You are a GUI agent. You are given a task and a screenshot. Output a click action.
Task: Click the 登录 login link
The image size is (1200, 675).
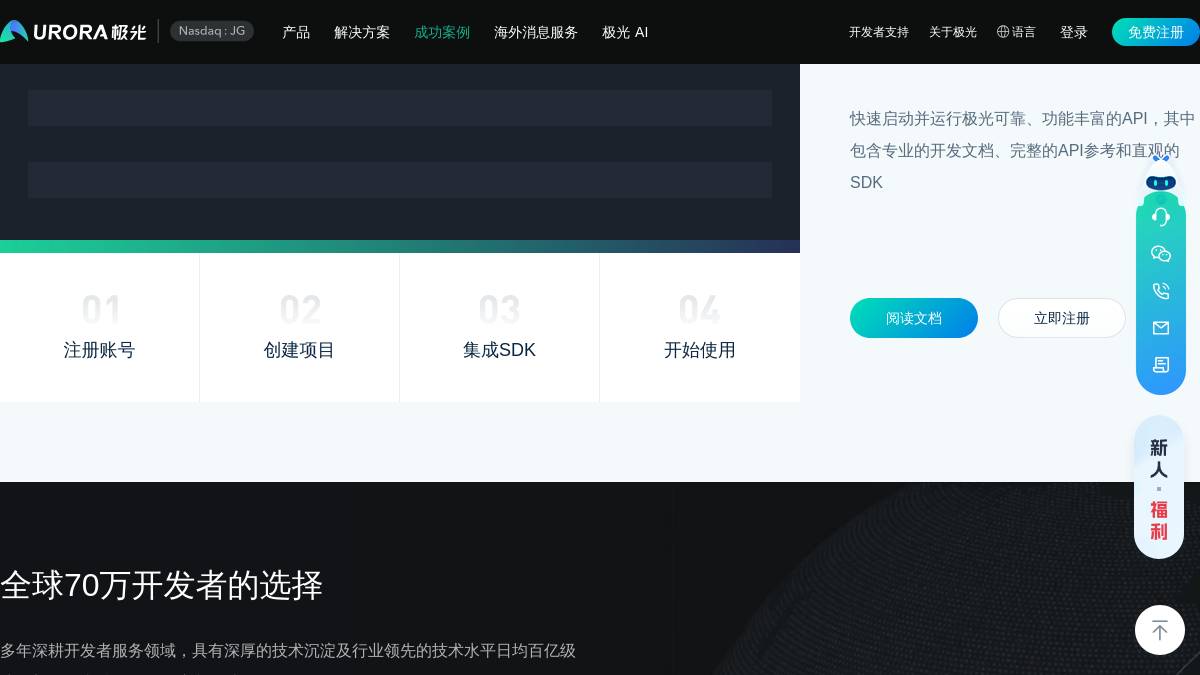(x=1074, y=32)
